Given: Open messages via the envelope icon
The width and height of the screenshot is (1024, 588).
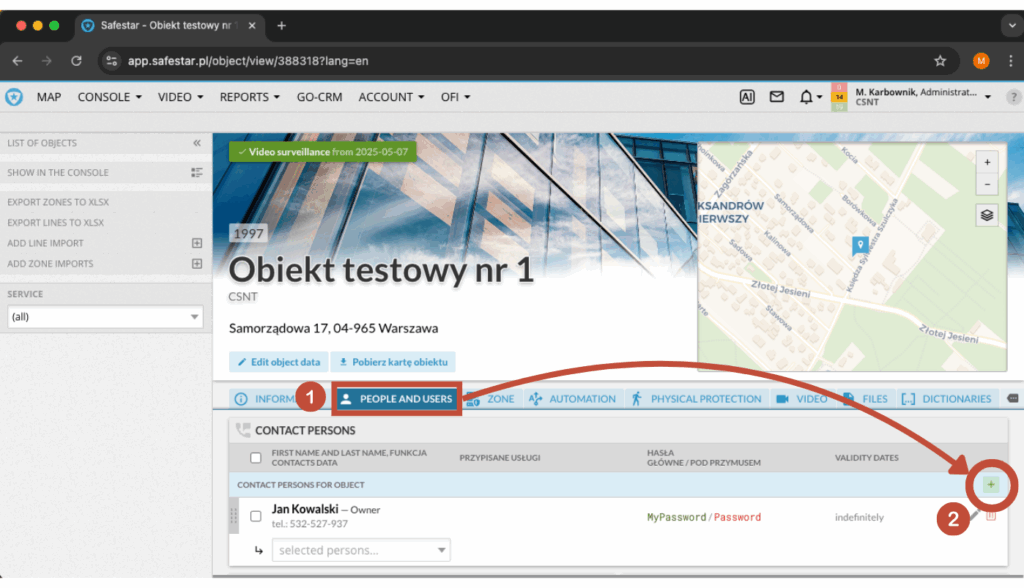Looking at the screenshot, I should tap(776, 97).
